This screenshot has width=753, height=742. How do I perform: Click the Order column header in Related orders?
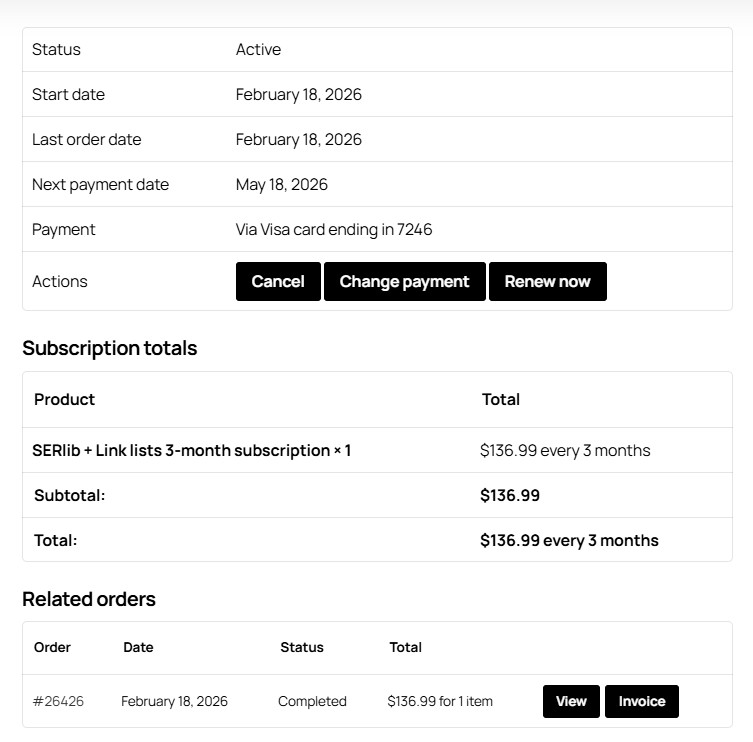coord(52,647)
